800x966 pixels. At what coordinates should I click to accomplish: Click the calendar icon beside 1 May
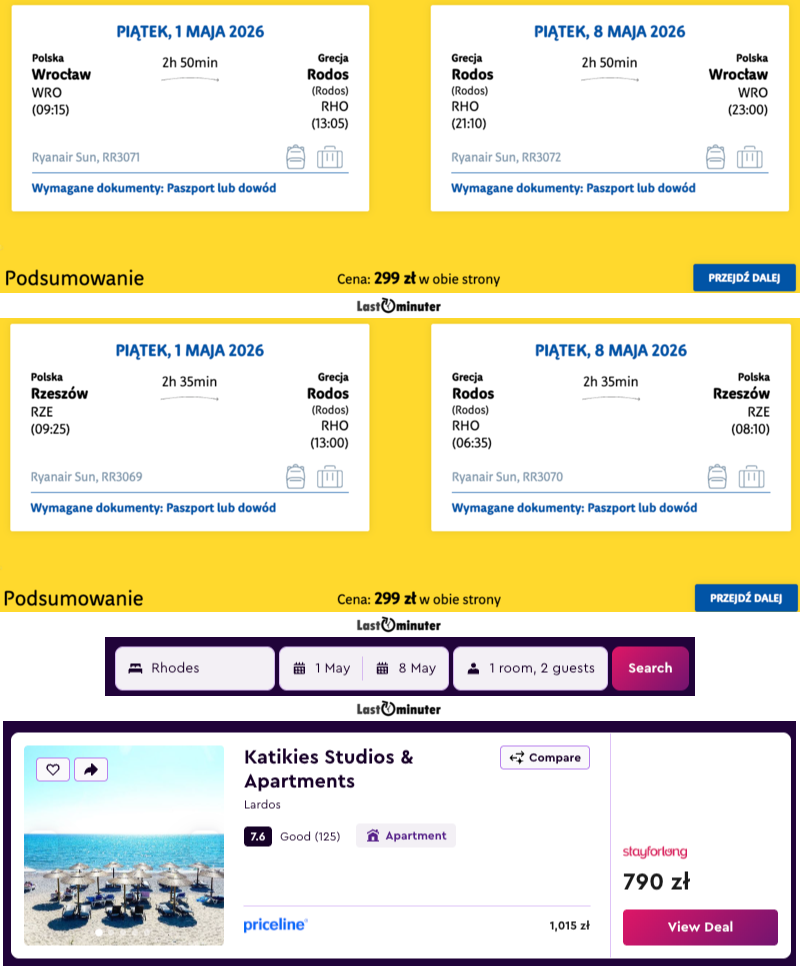tap(299, 669)
